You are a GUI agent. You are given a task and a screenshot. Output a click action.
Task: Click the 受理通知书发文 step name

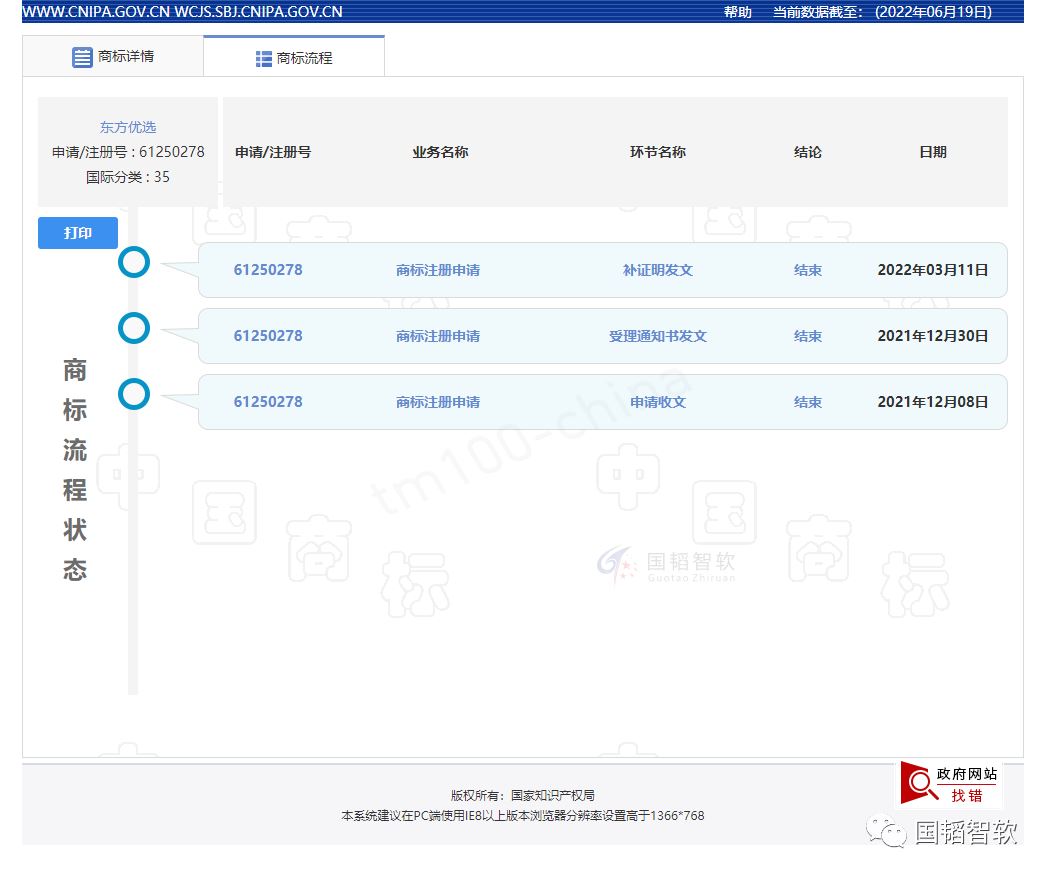tap(658, 335)
